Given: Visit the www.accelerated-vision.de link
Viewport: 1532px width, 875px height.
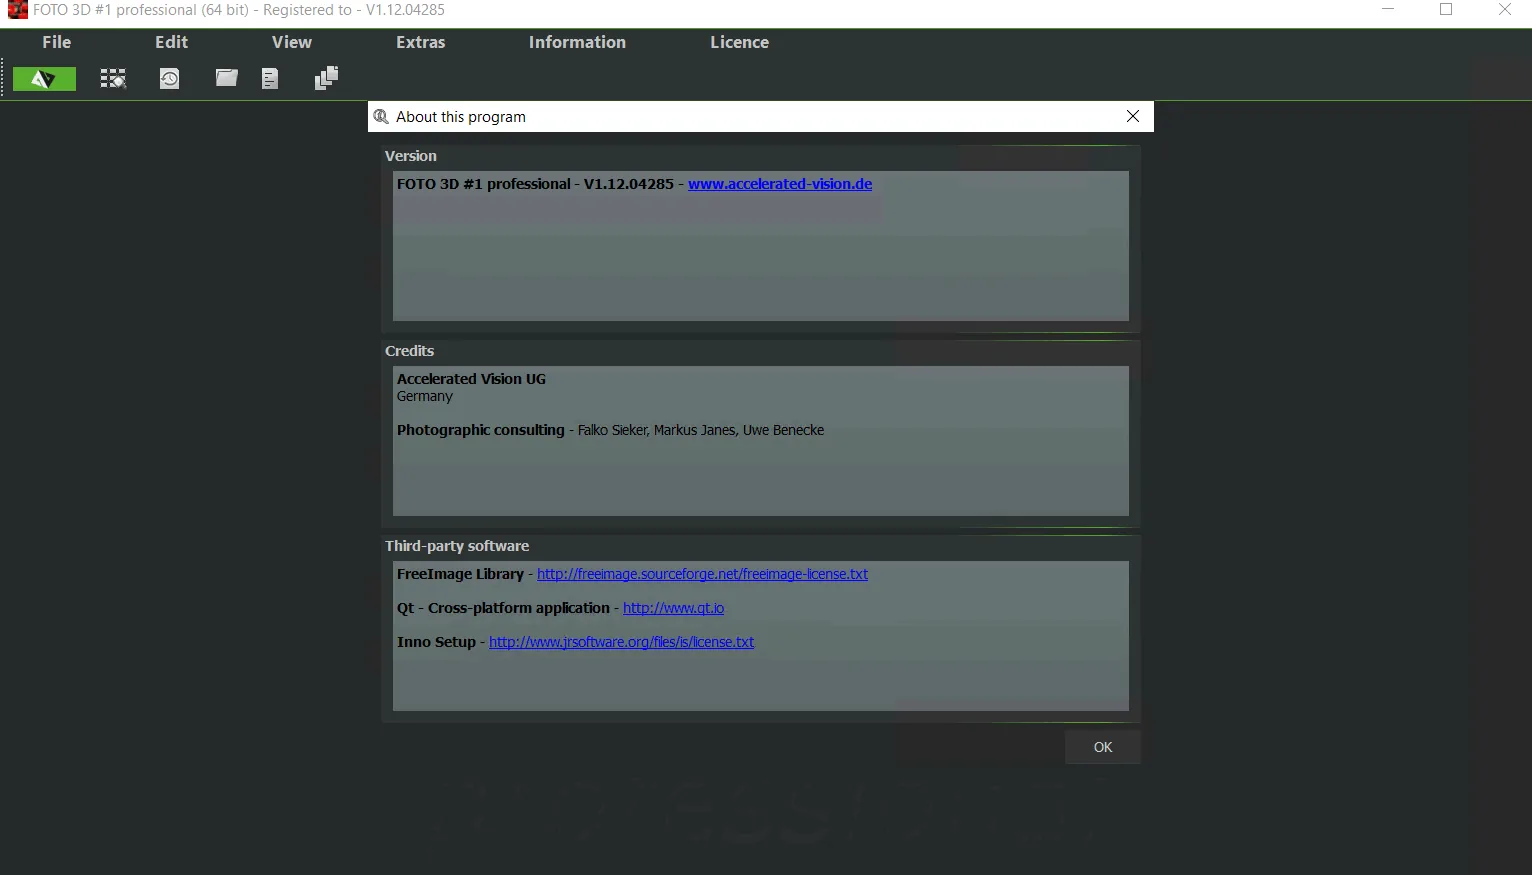Looking at the screenshot, I should (780, 184).
